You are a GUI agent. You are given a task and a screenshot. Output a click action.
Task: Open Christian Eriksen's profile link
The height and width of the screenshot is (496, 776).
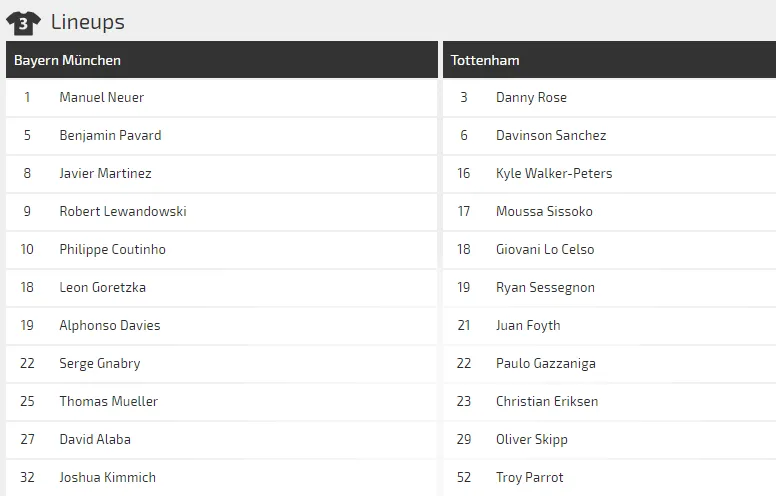[x=547, y=401]
